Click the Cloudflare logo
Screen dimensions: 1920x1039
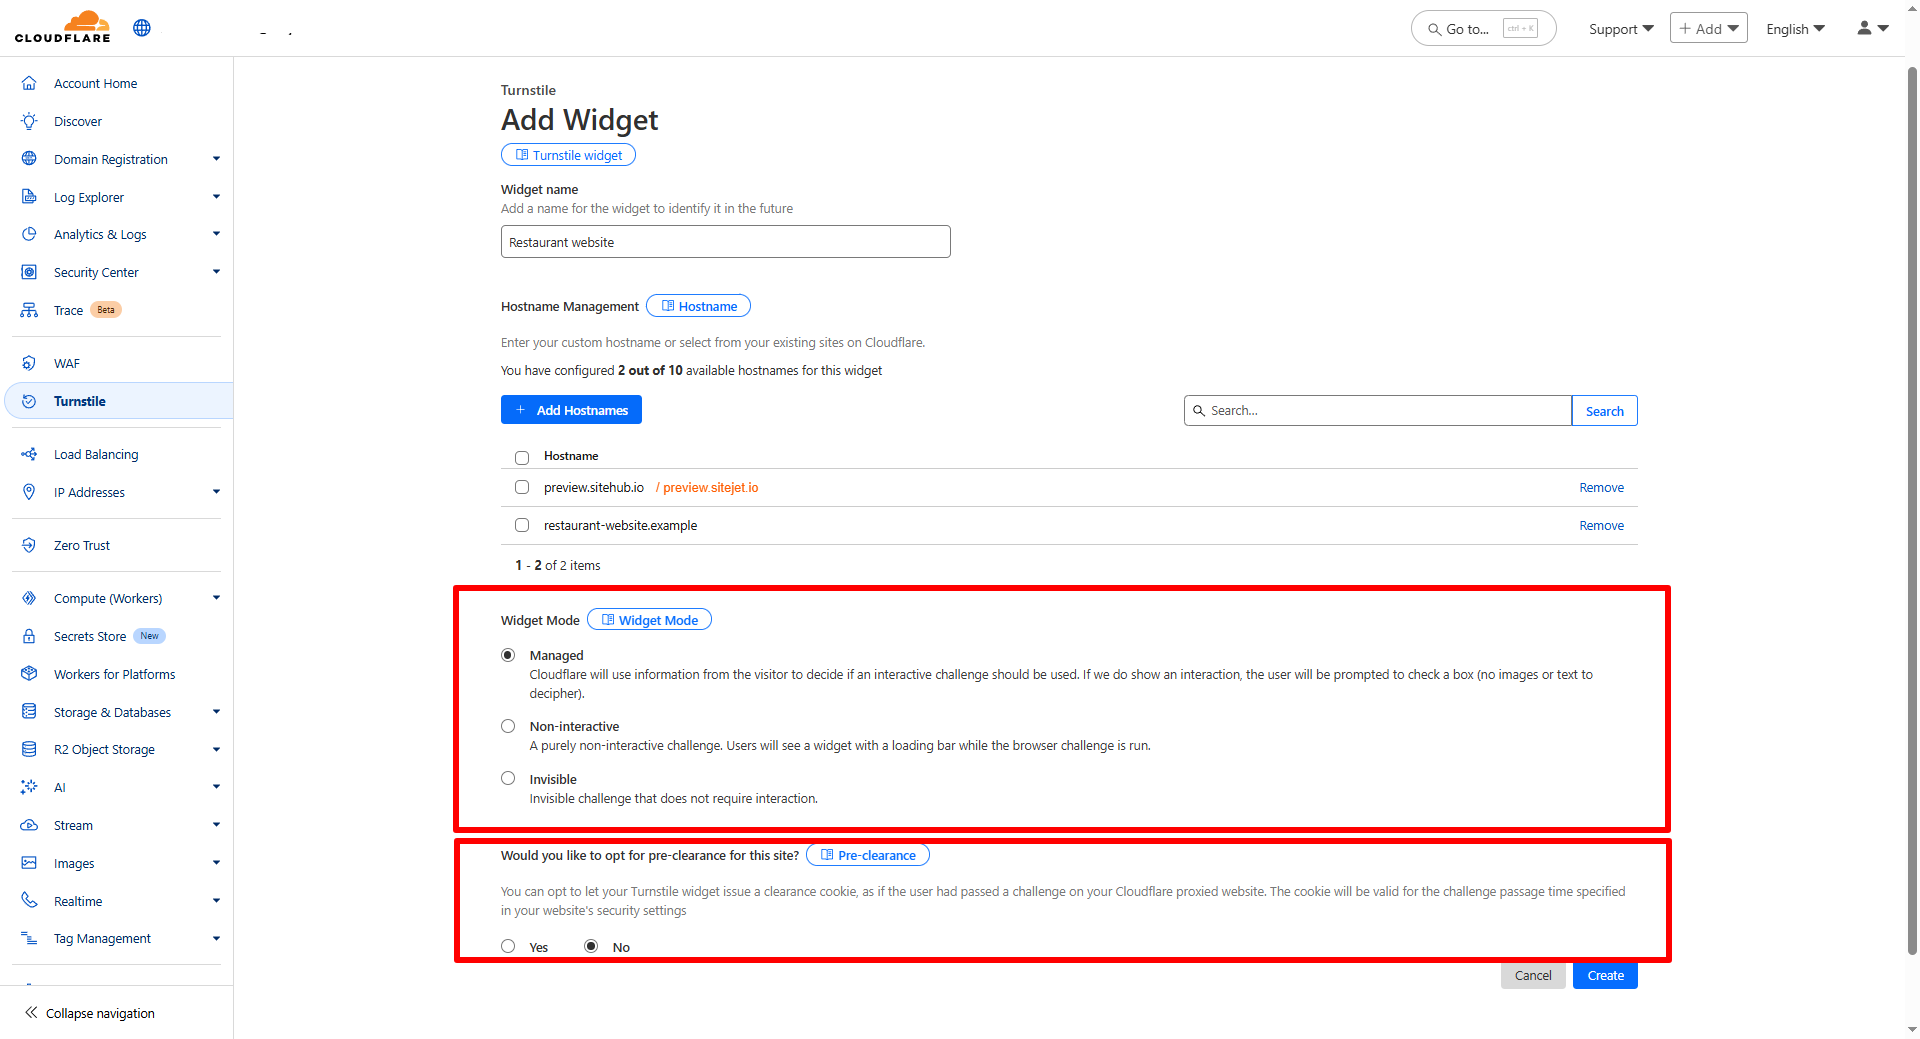[x=63, y=27]
